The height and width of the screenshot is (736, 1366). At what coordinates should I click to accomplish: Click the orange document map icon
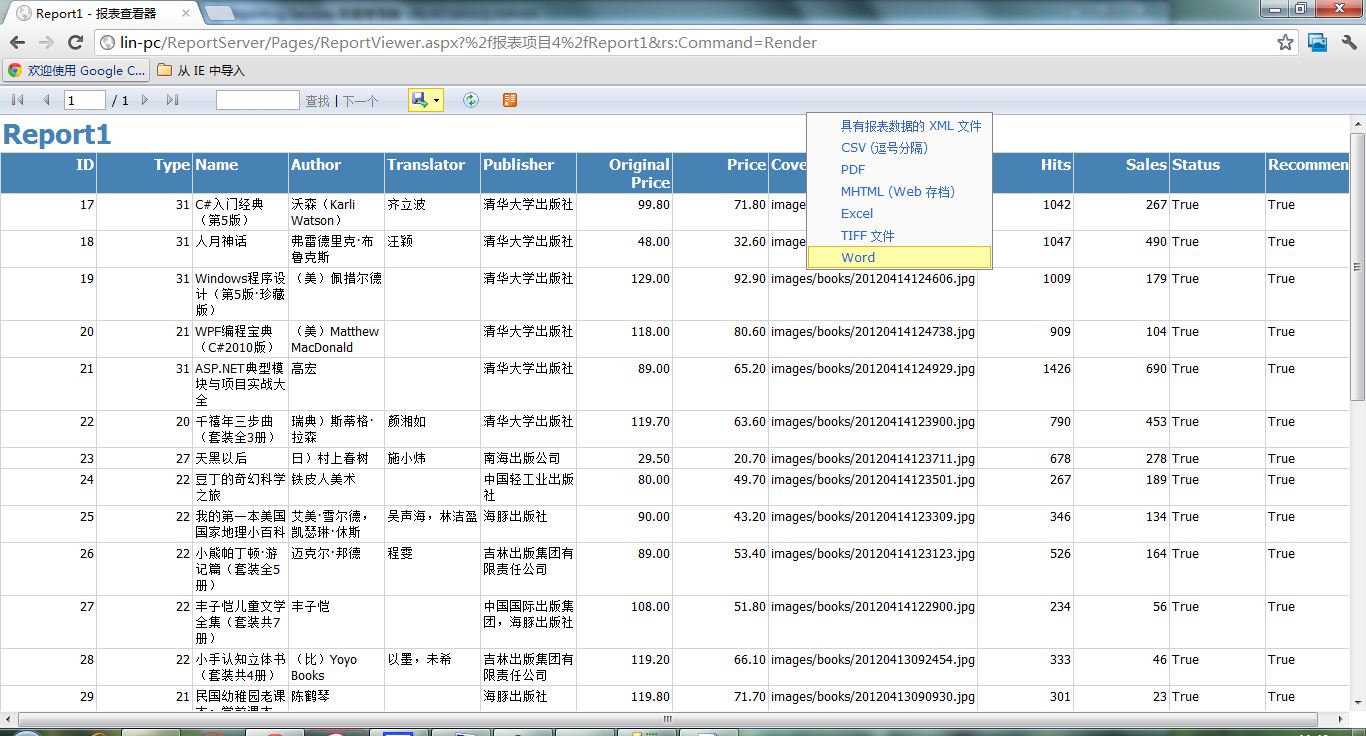click(x=510, y=100)
